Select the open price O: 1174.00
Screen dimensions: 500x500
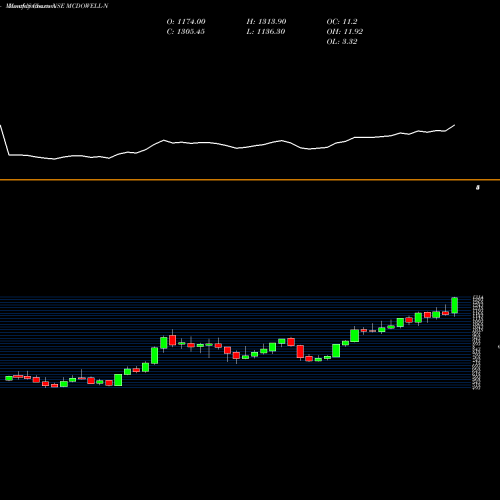pos(186,22)
